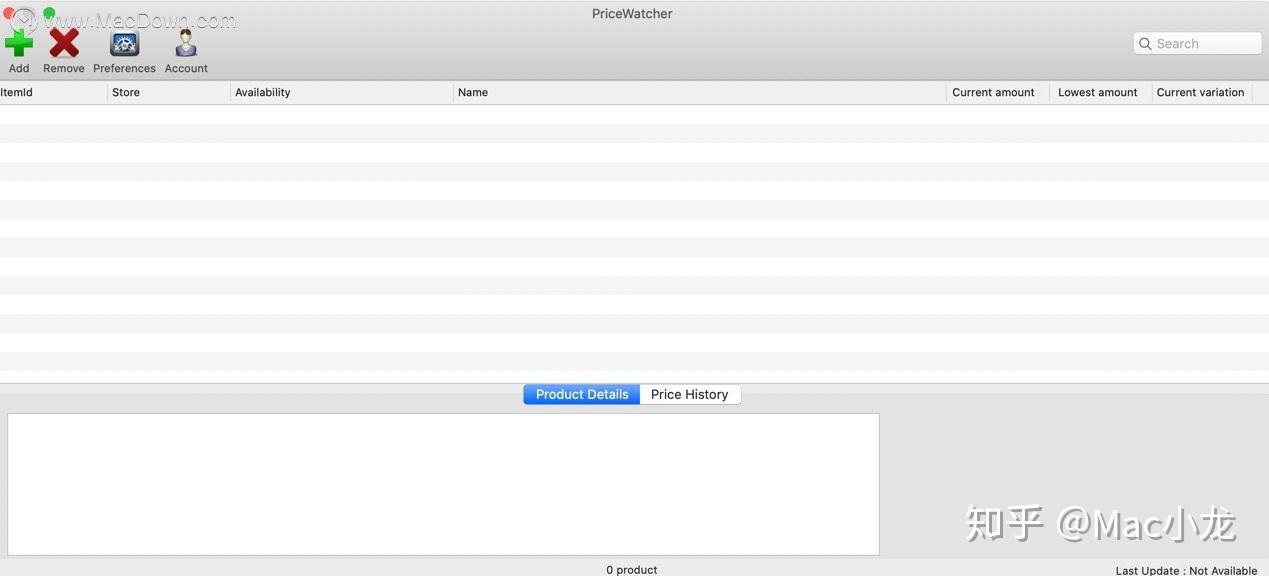
Task: Click the Add product icon
Action: [18, 42]
